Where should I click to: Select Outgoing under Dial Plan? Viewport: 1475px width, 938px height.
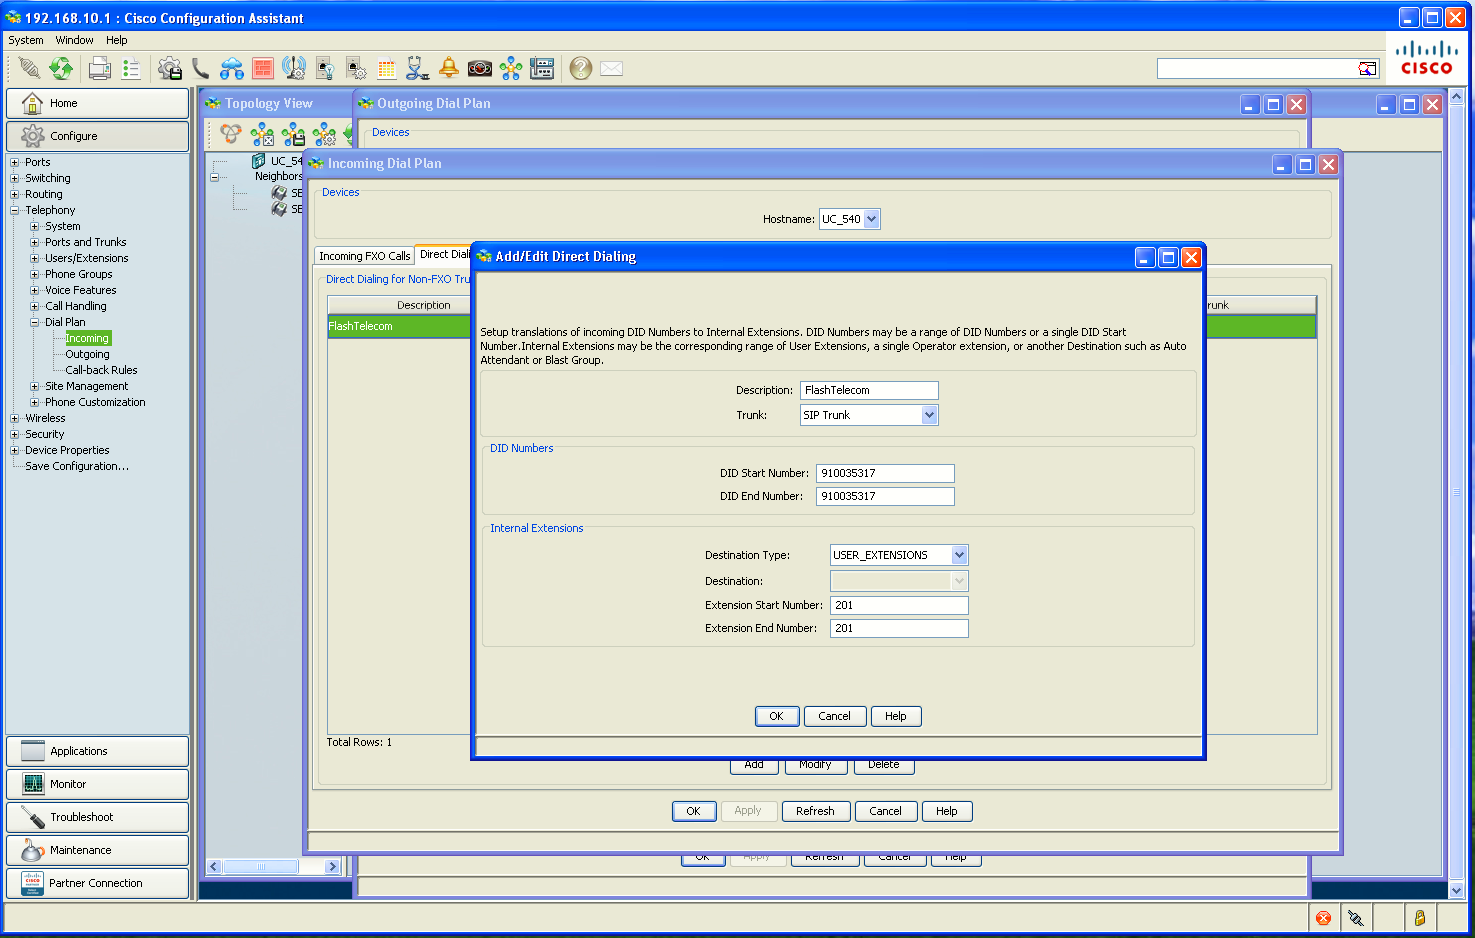click(87, 354)
